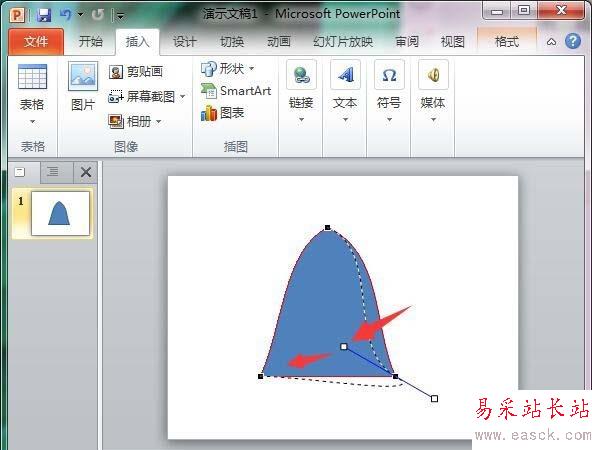
Task: Open the 切换 (Transitions) tab
Action: (x=232, y=42)
